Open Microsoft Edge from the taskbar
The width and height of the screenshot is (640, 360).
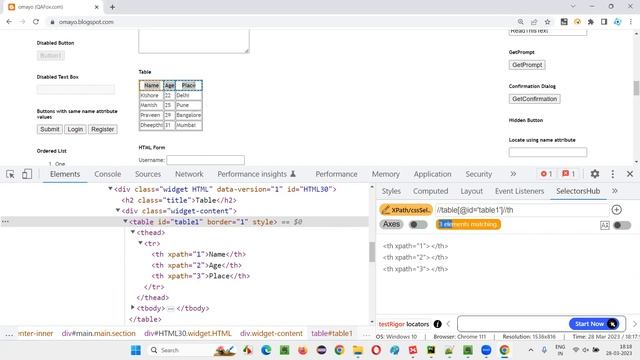[x=266, y=350]
